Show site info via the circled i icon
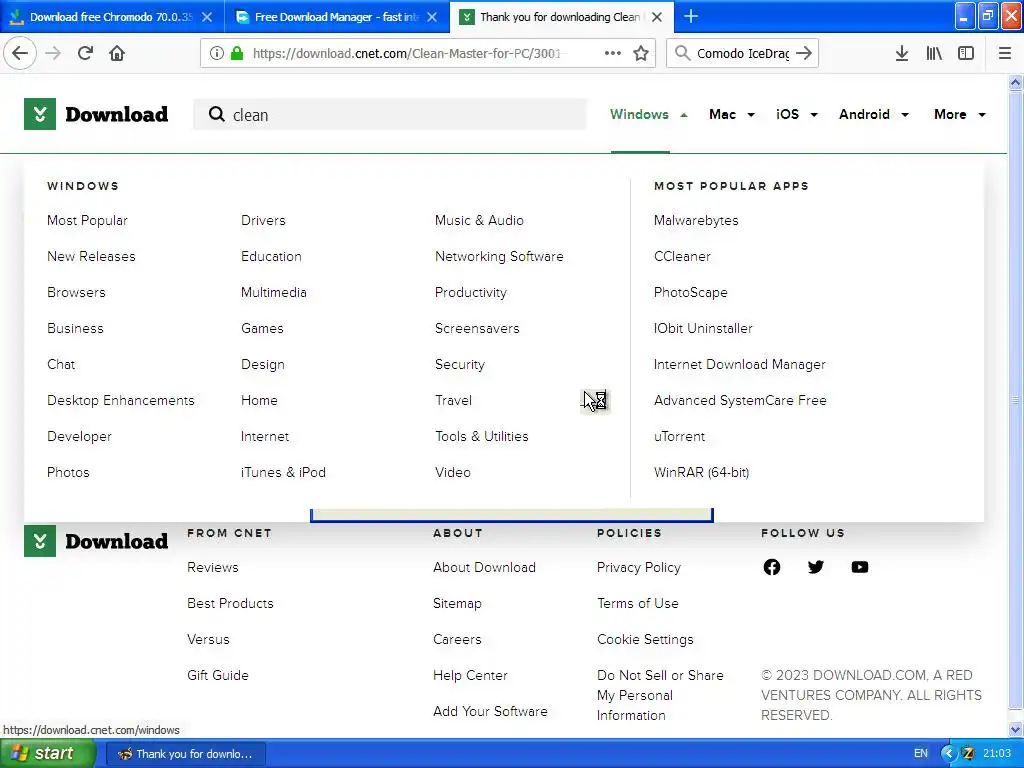The image size is (1024, 768). coord(216,53)
